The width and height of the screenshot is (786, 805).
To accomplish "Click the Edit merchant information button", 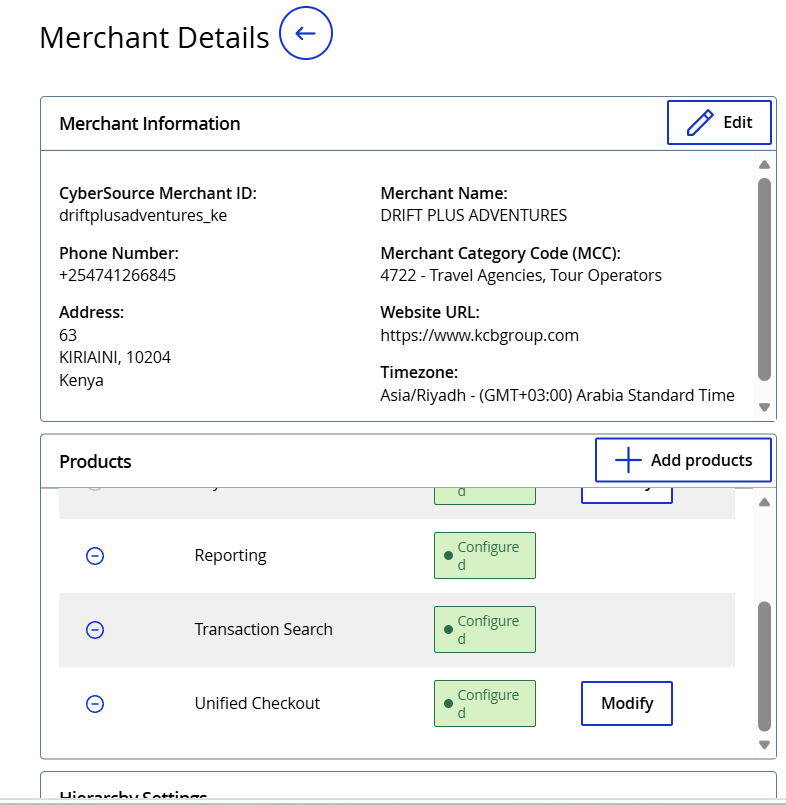I will pyautogui.click(x=719, y=123).
